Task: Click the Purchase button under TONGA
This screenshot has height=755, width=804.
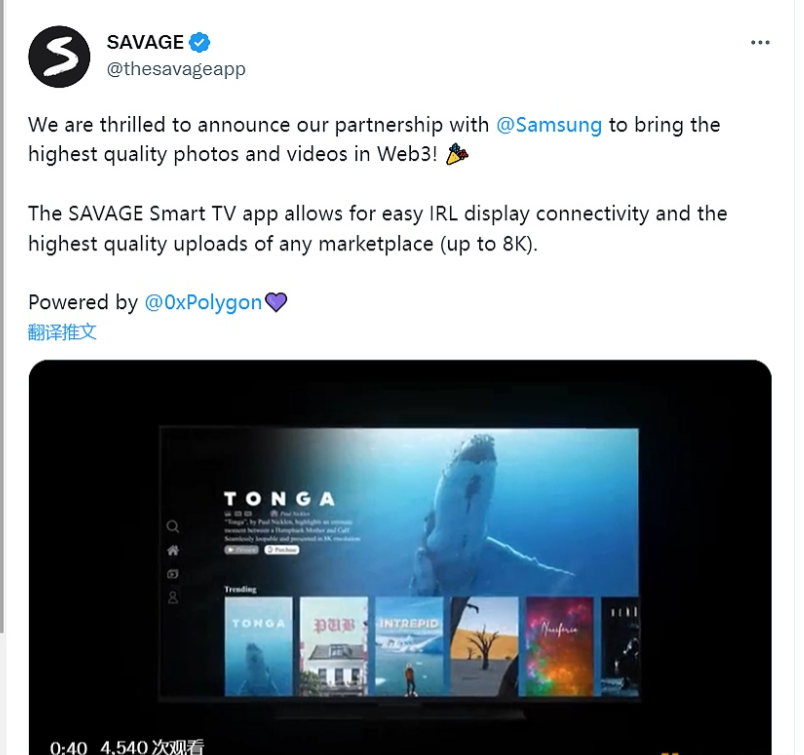Action: click(x=282, y=550)
